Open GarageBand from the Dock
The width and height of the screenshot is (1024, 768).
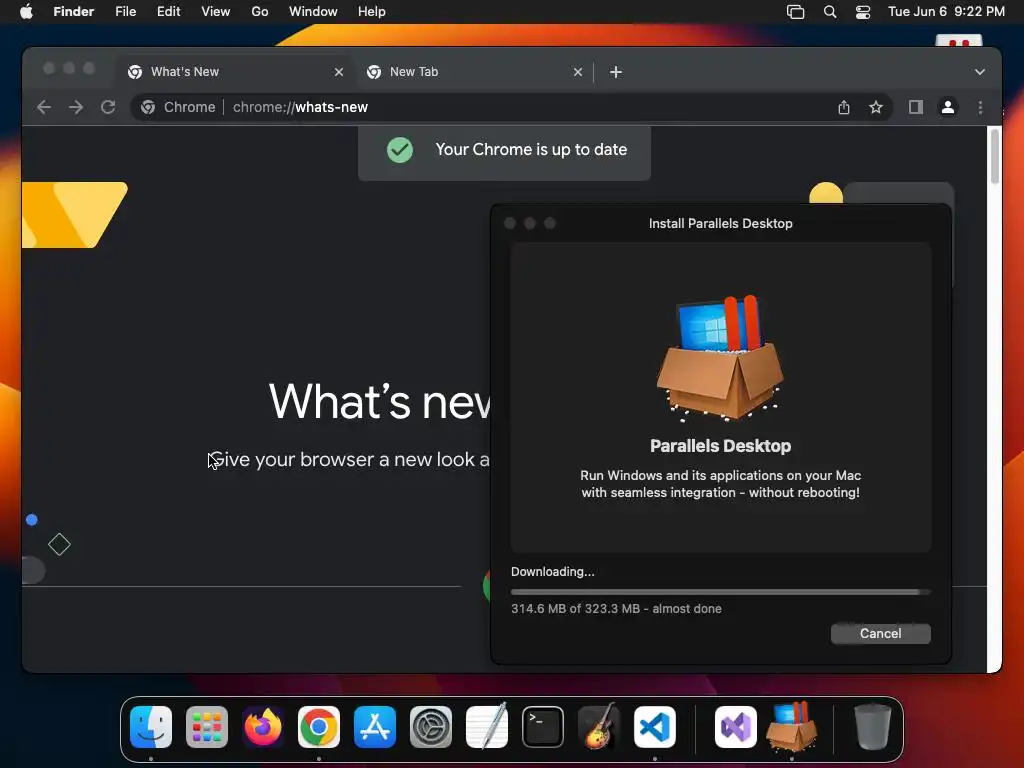coord(599,727)
